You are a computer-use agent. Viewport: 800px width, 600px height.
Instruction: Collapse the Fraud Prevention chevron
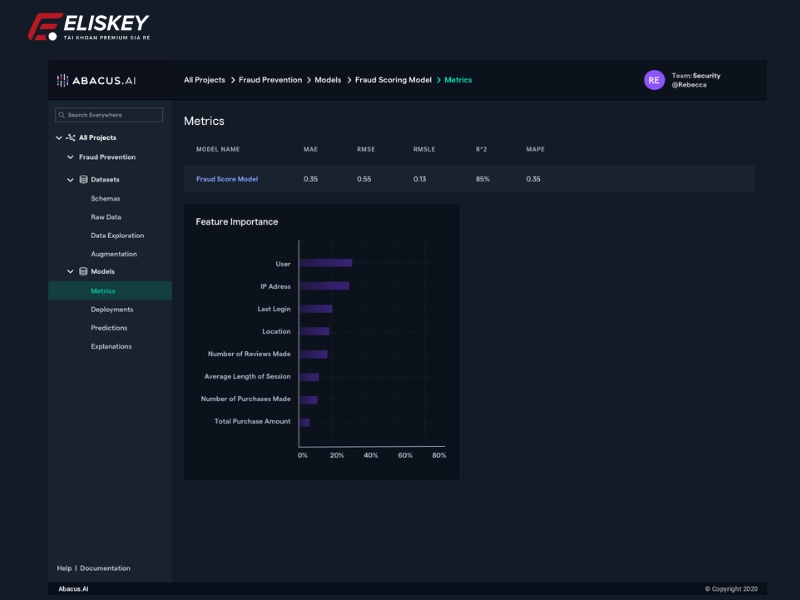tap(70, 157)
